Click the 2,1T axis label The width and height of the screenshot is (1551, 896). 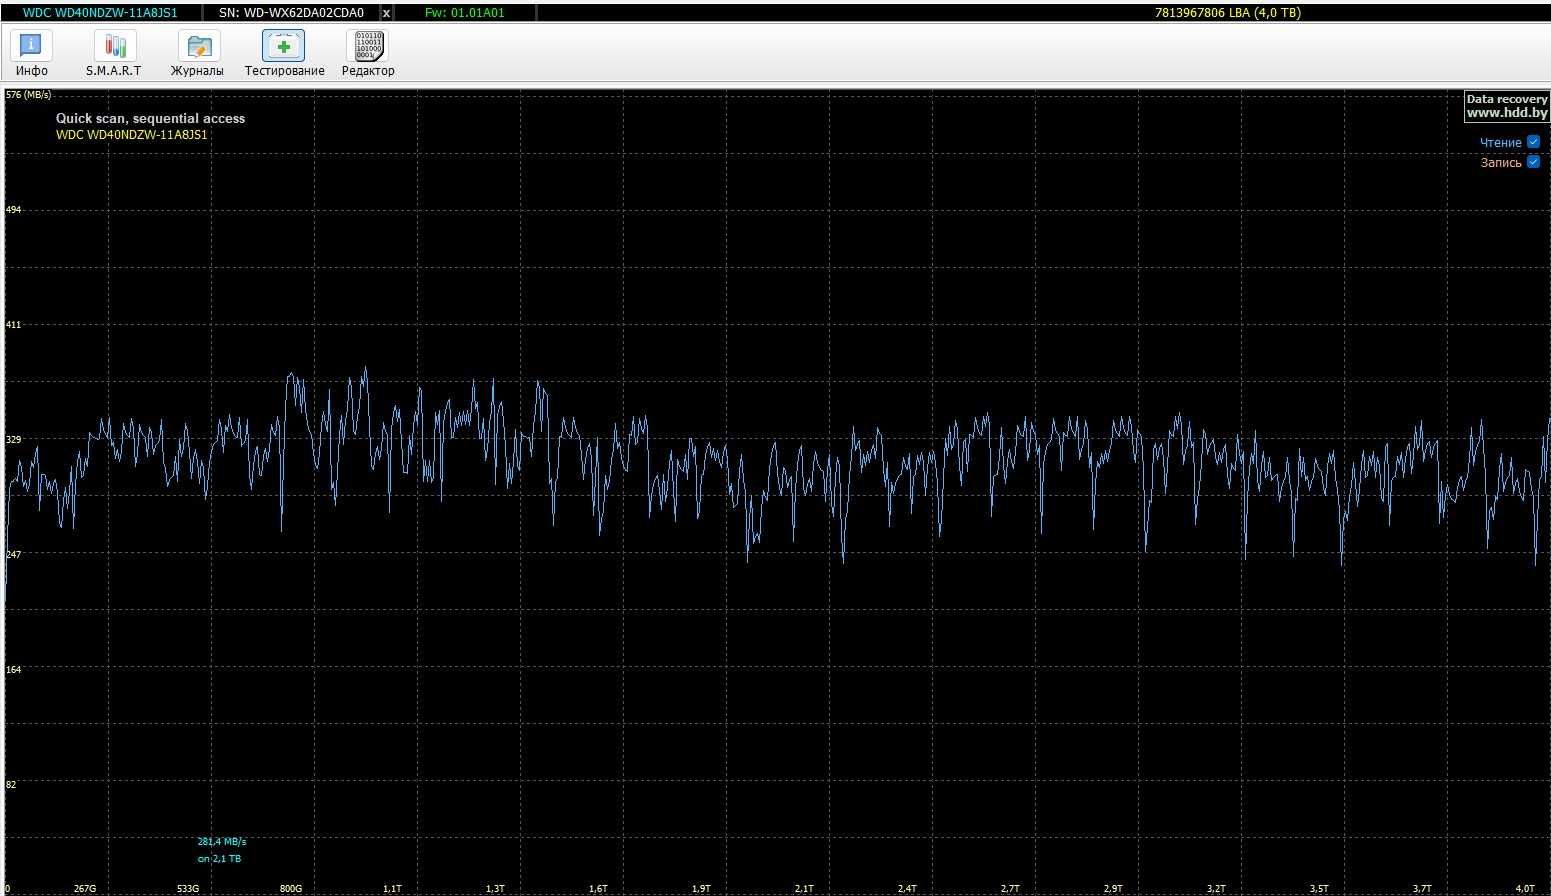click(804, 888)
